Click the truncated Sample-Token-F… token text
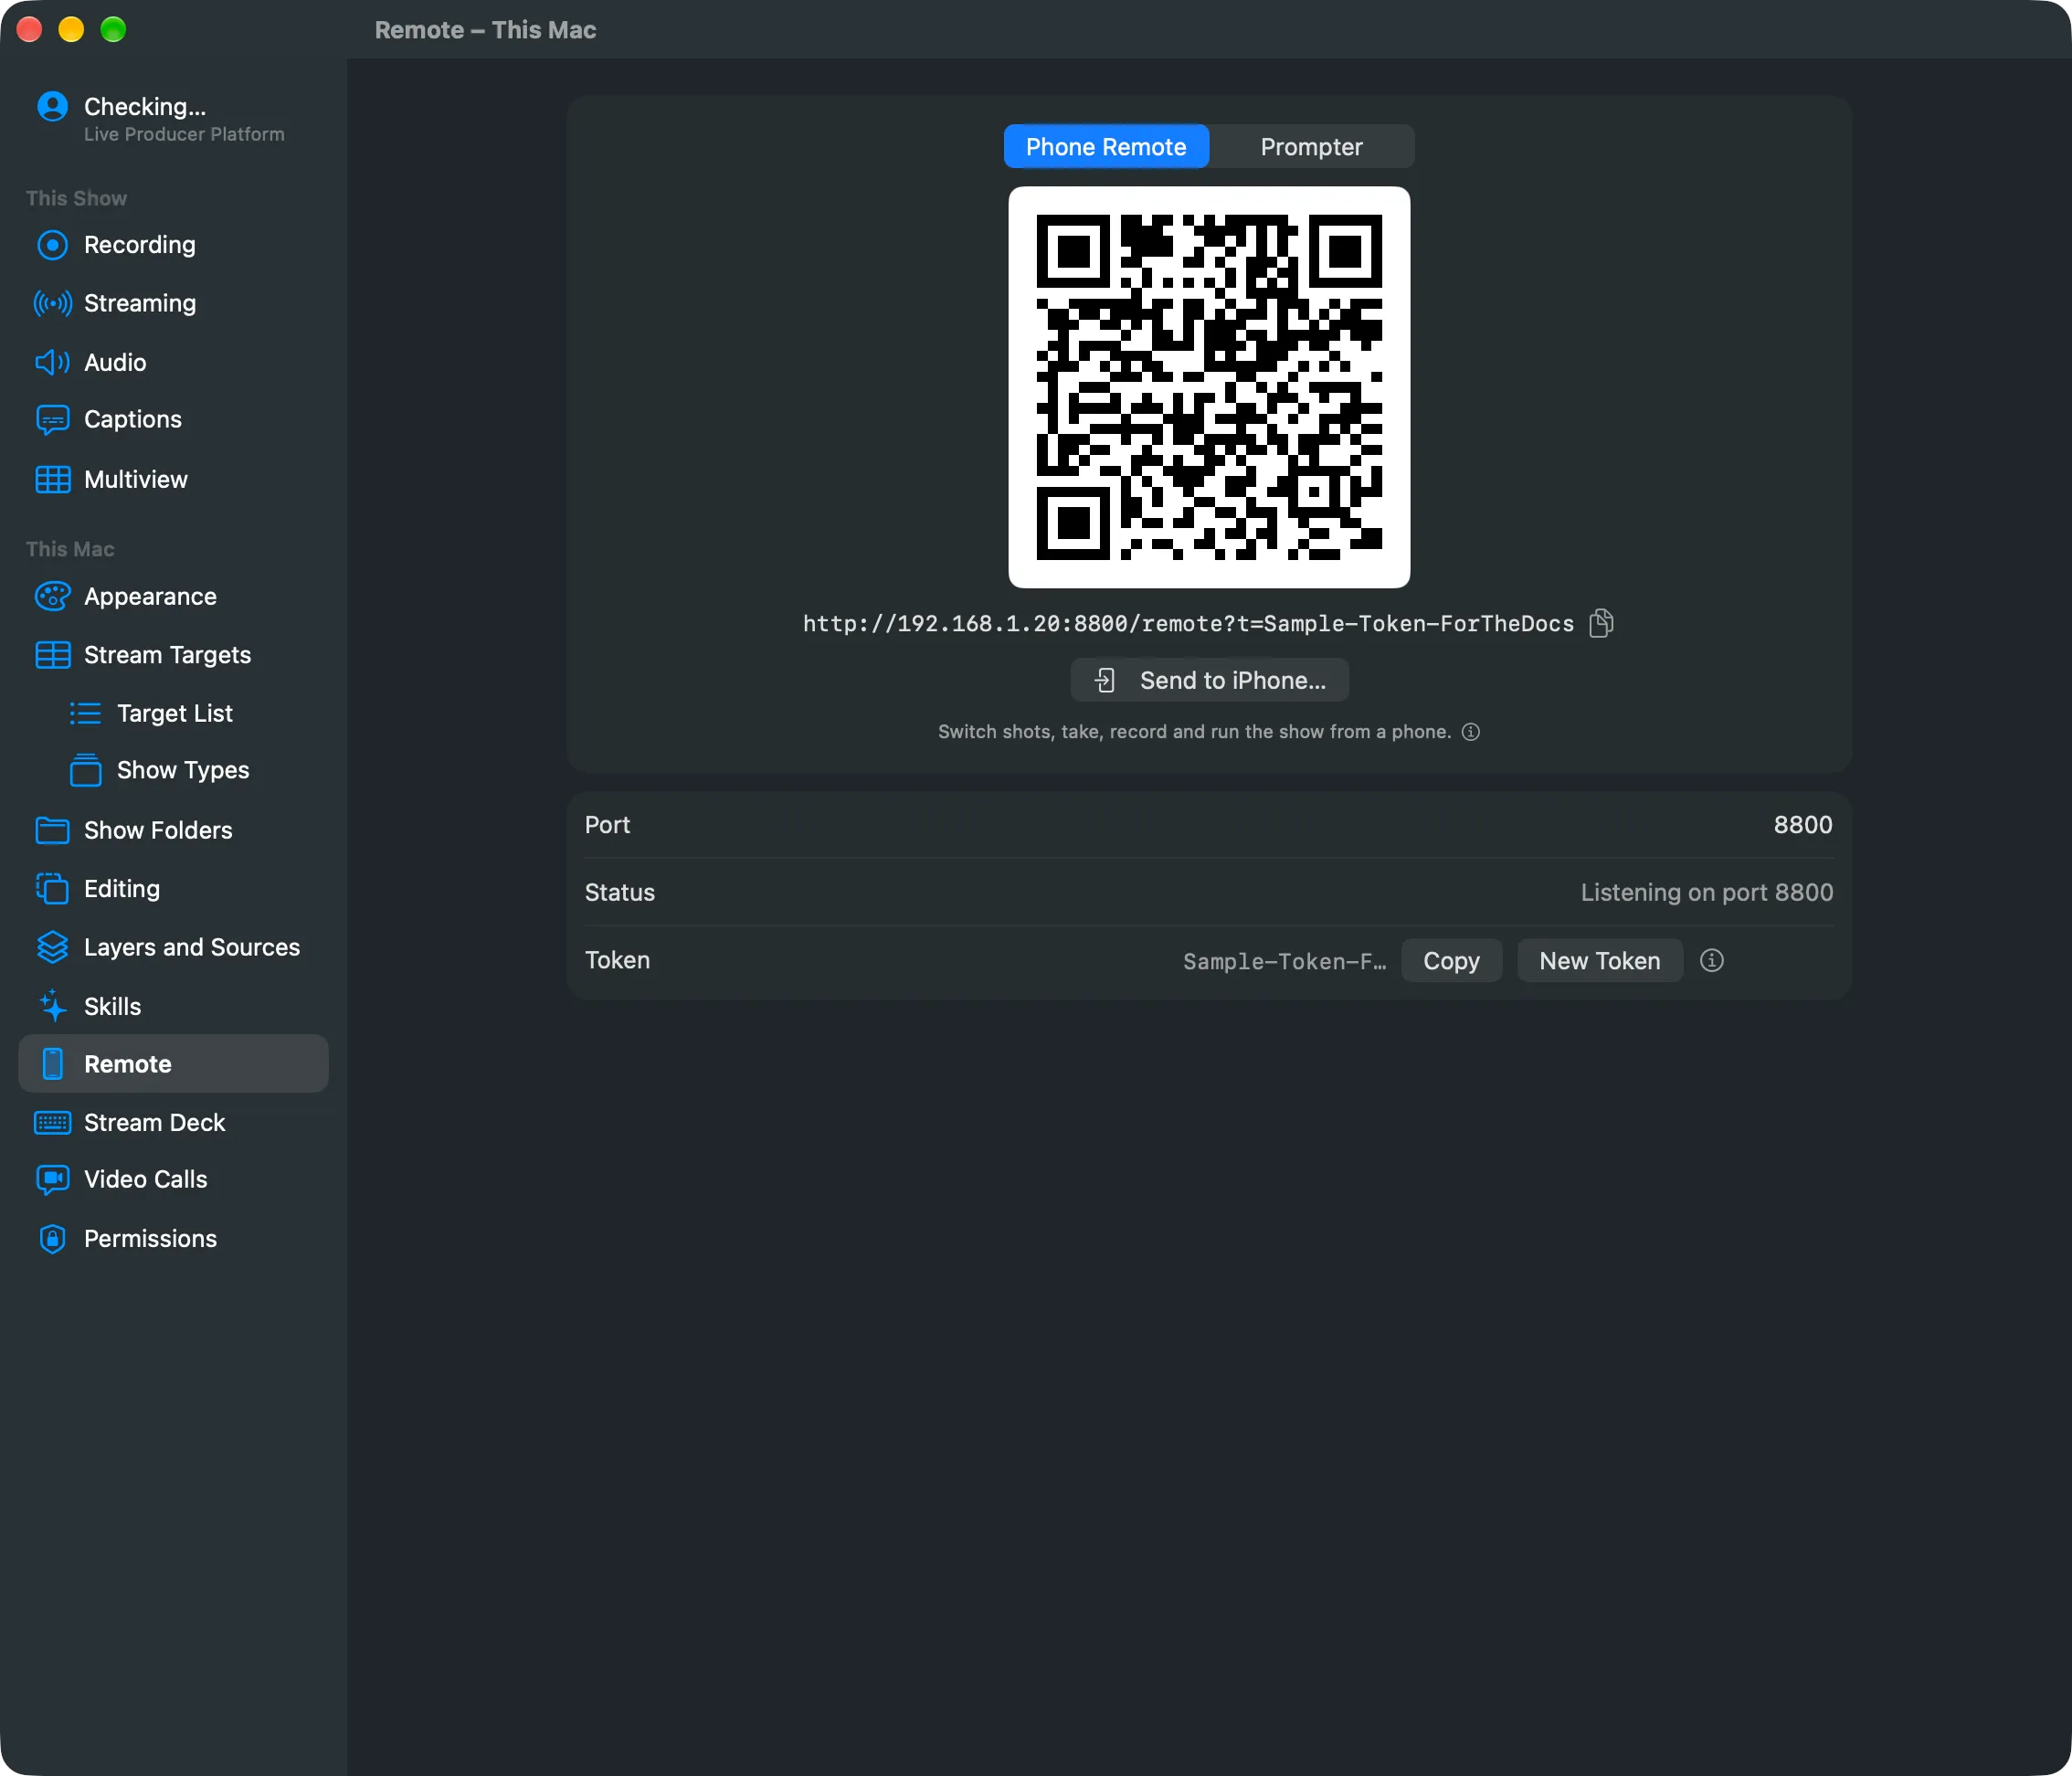The image size is (2072, 1776). click(x=1284, y=961)
